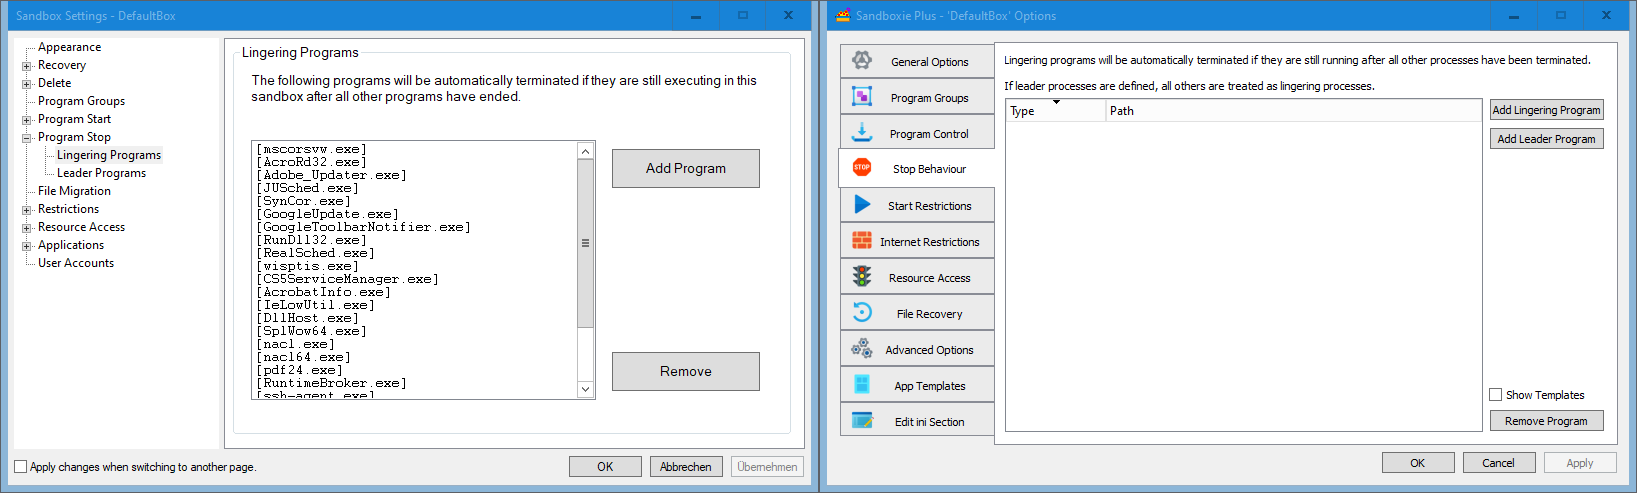1637x493 pixels.
Task: Click the File Recovery icon
Action: pyautogui.click(x=862, y=313)
